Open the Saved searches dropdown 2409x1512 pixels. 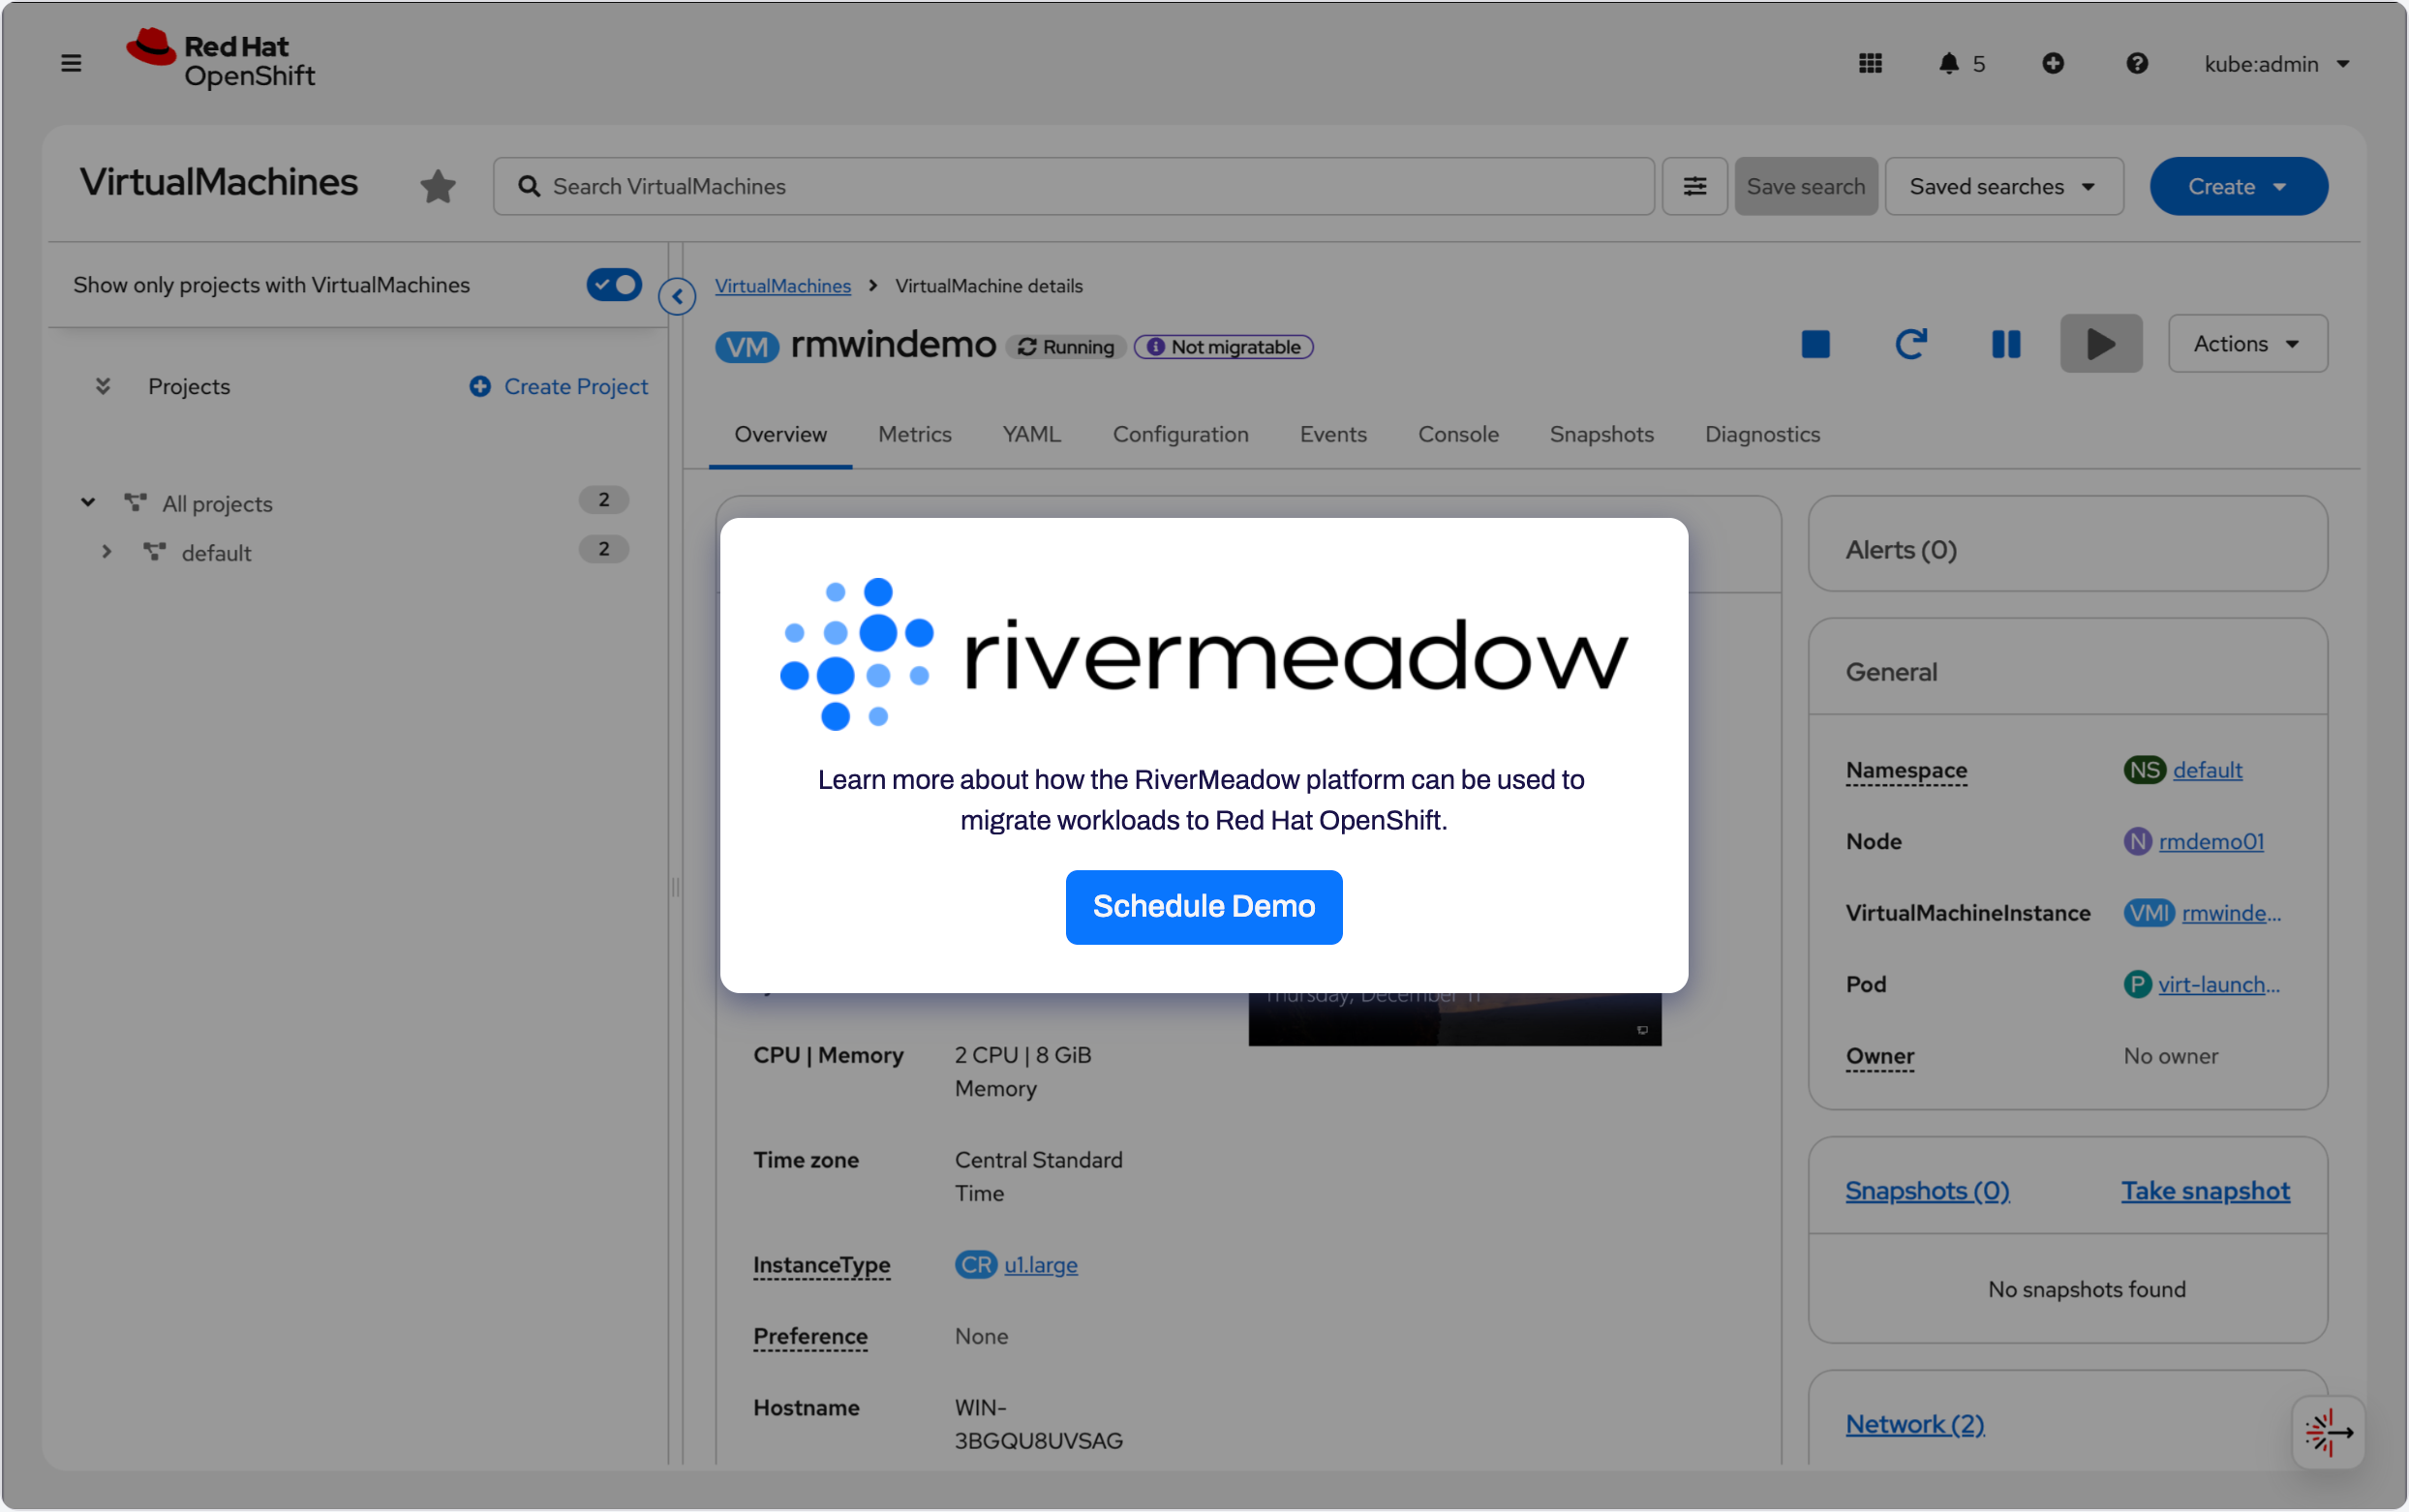point(2003,186)
